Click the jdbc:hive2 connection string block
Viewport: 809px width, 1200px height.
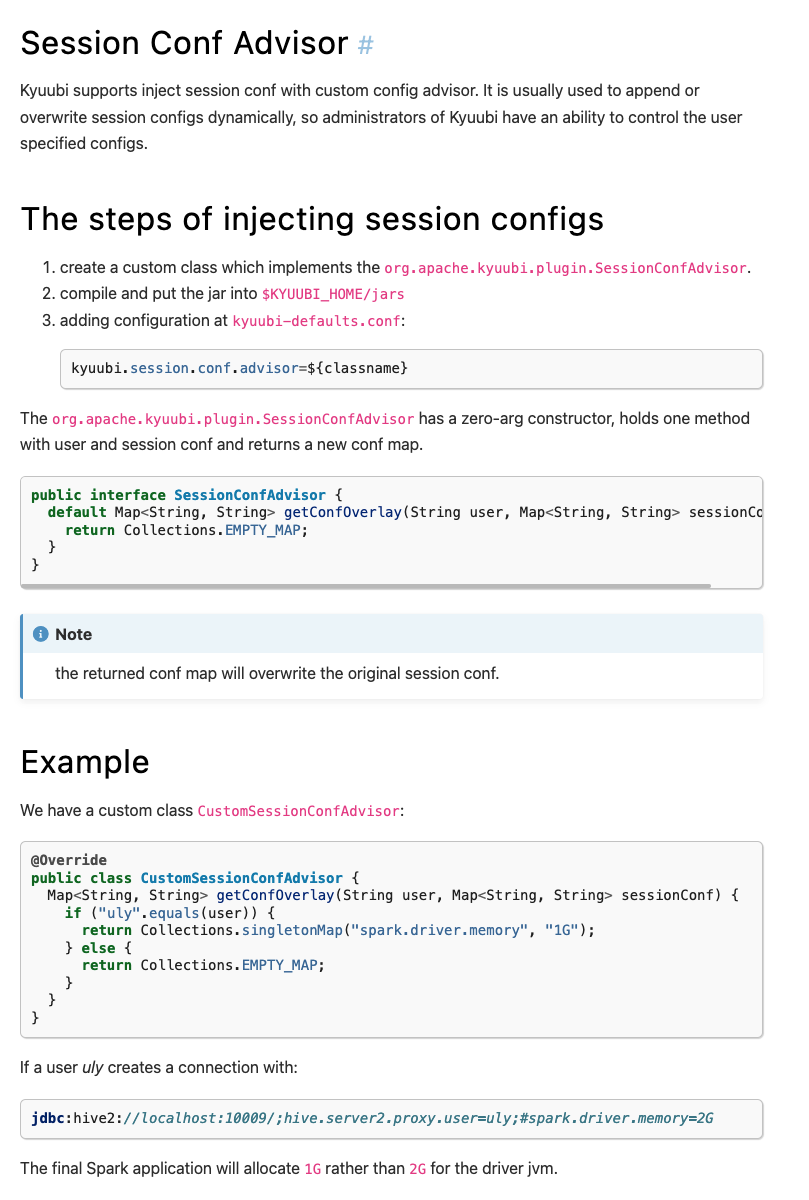[x=392, y=1119]
